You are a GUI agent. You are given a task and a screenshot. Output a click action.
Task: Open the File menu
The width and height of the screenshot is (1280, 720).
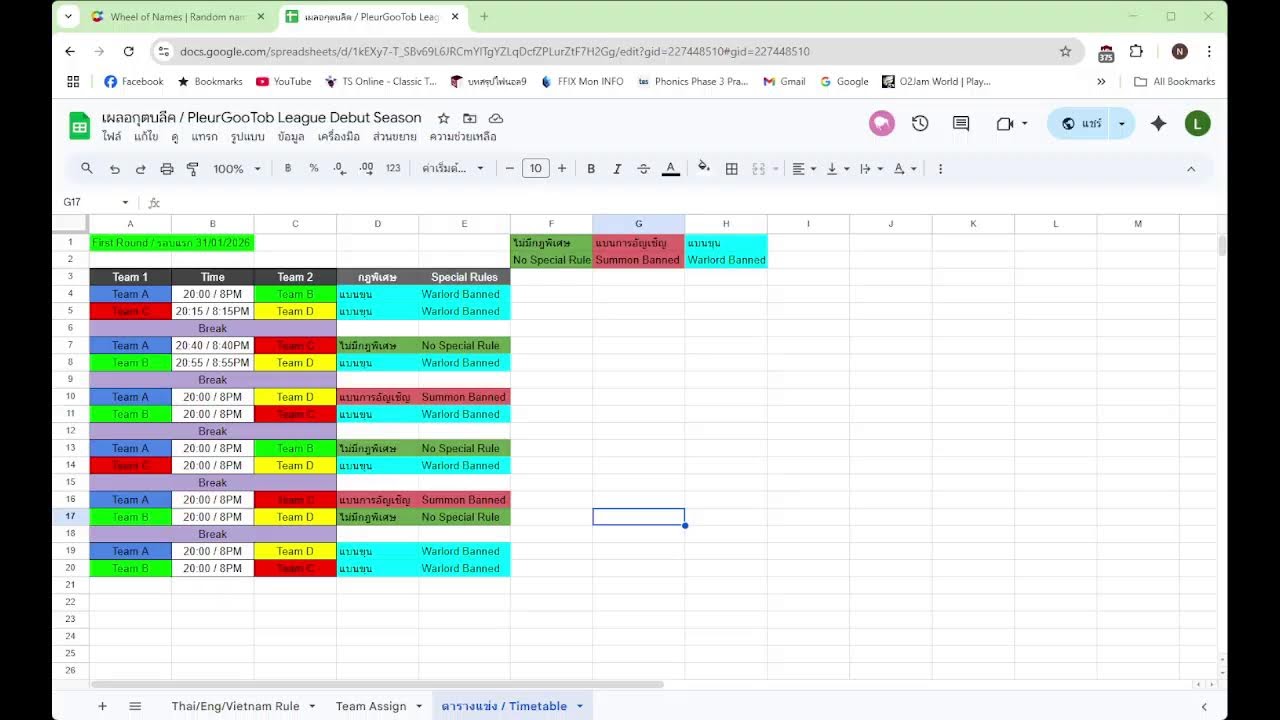[x=111, y=137]
